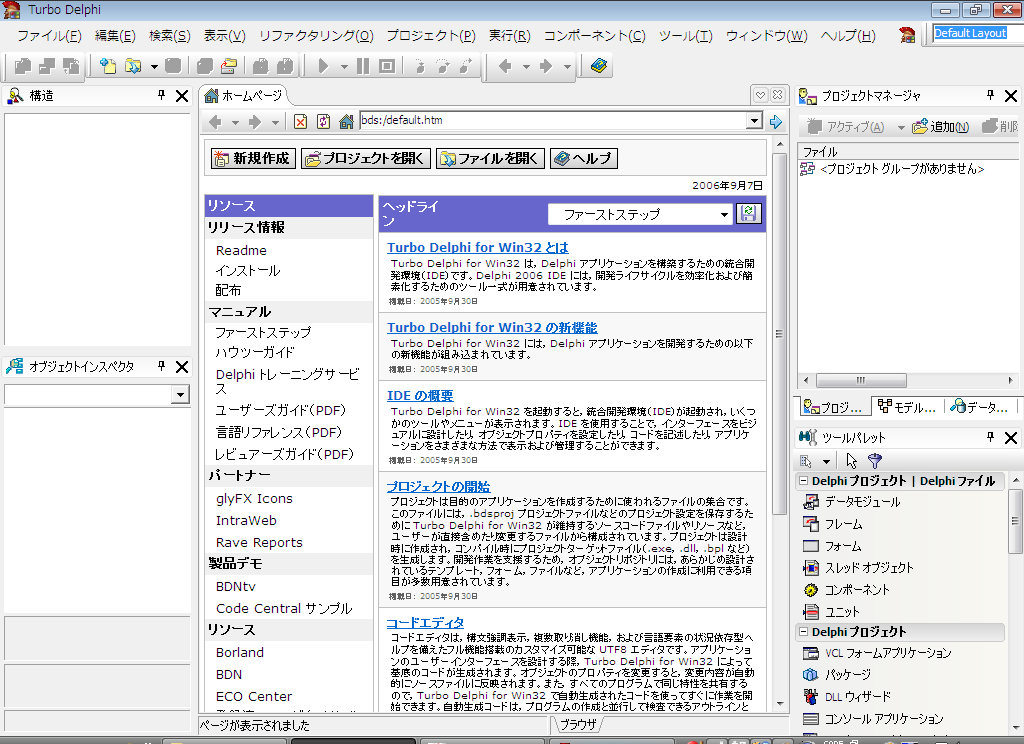Open the アクティブ dropdown arrow in Project Manager
Viewport: 1024px width, 744px height.
pyautogui.click(x=901, y=127)
